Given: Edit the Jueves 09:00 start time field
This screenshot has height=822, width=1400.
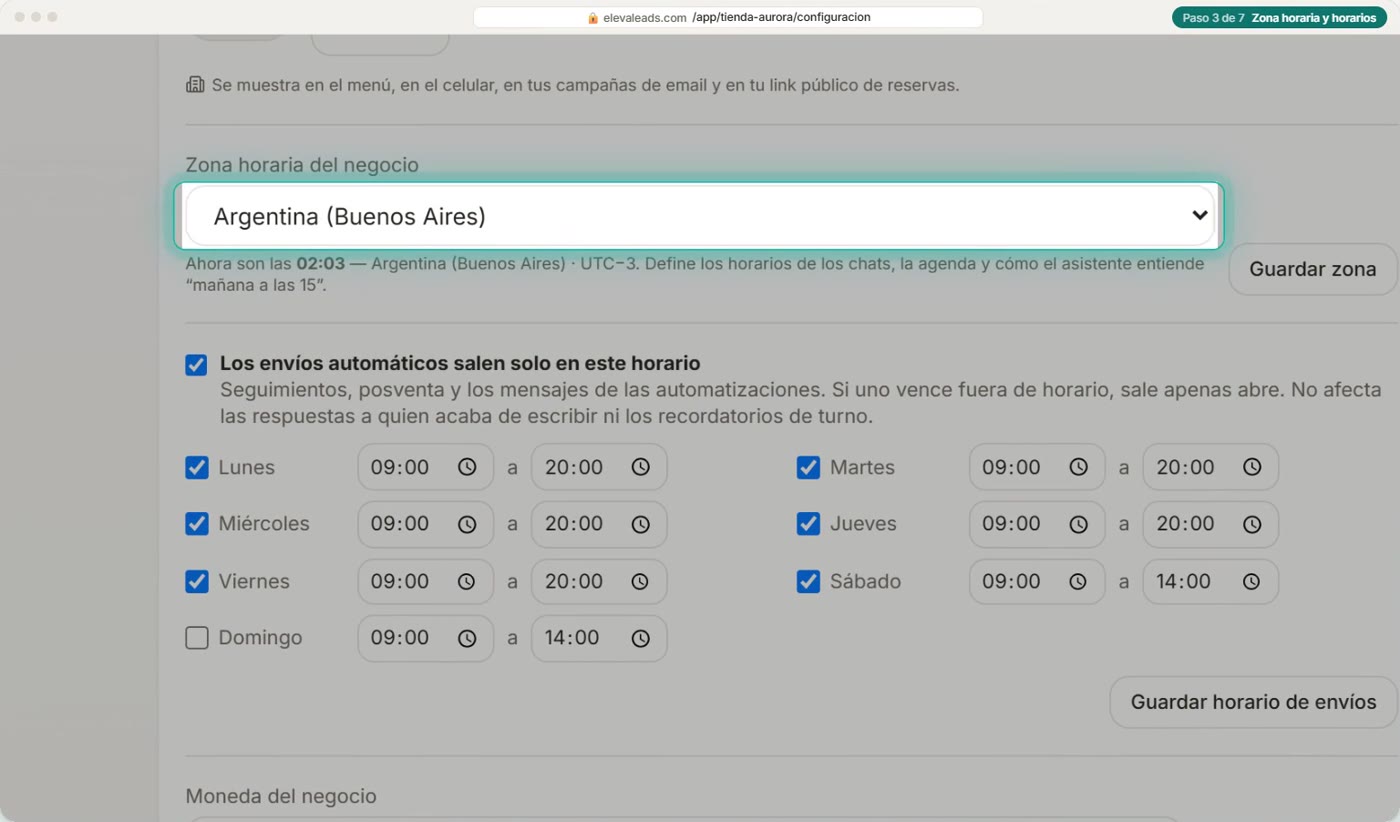Looking at the screenshot, I should [x=1037, y=524].
